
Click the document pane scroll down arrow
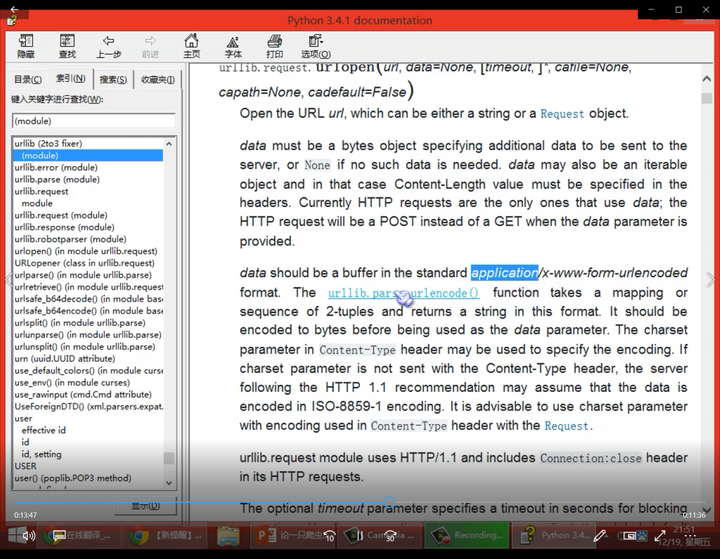[707, 510]
